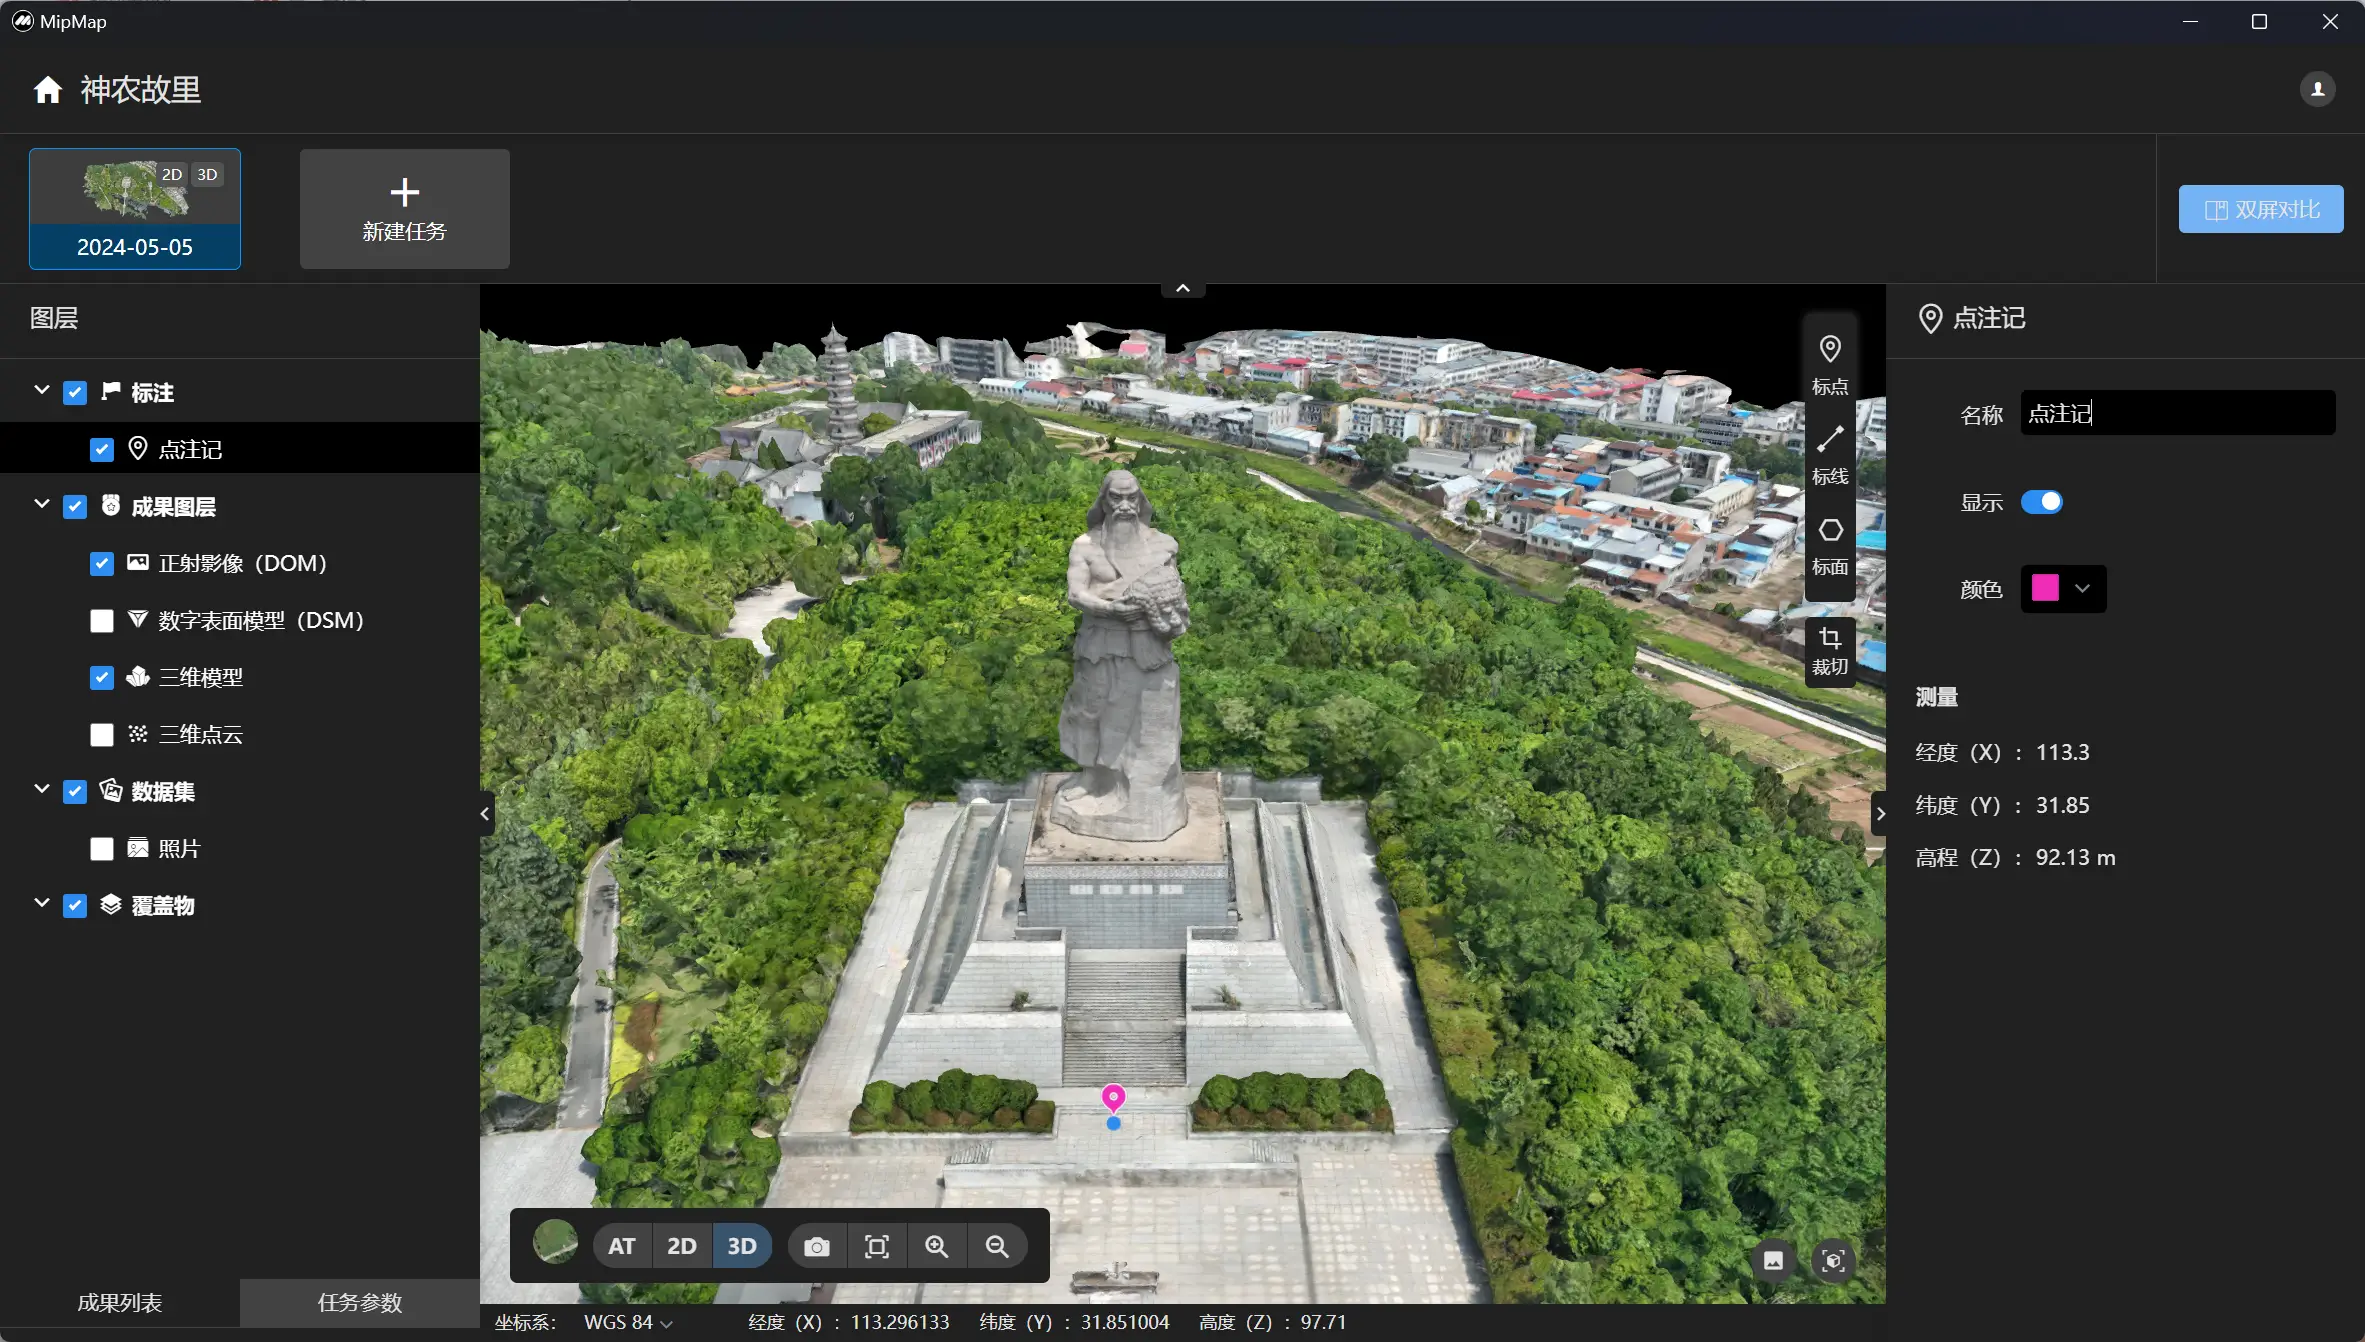The width and height of the screenshot is (2365, 1342).
Task: Open the WGS 84 coordinate system dropdown
Action: click(628, 1322)
